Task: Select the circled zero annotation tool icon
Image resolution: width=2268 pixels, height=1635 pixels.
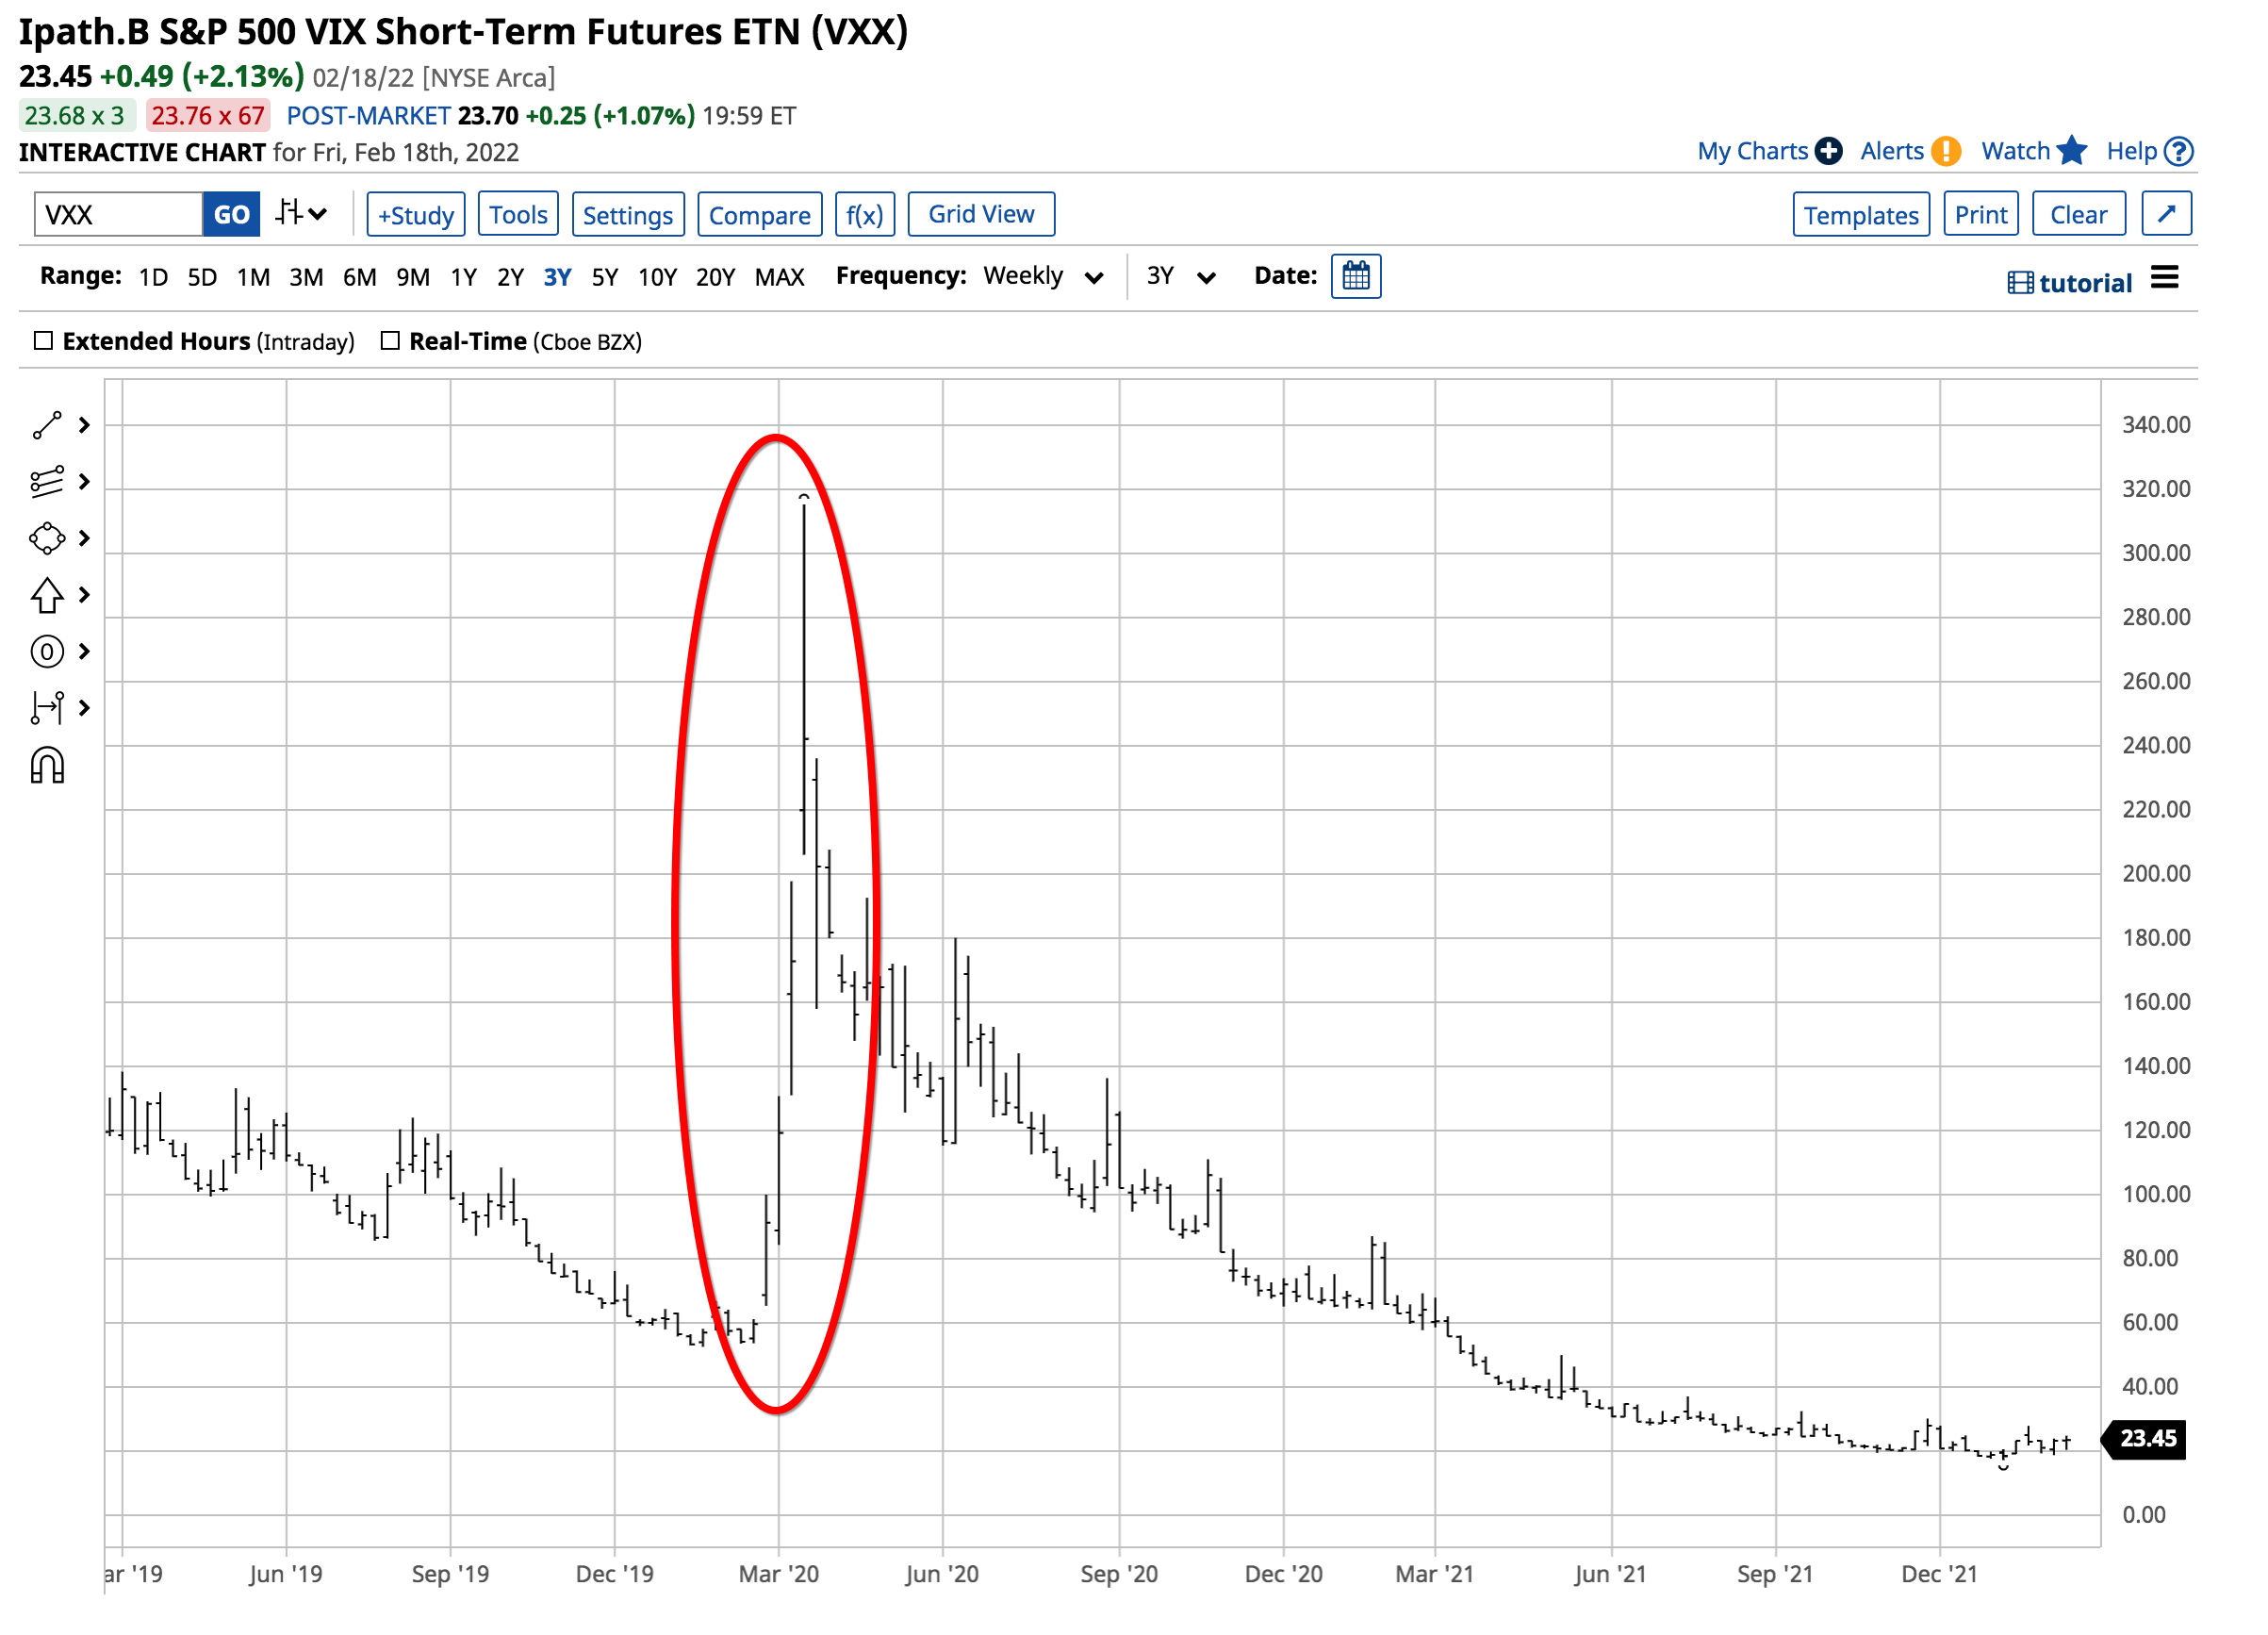Action: [x=47, y=652]
